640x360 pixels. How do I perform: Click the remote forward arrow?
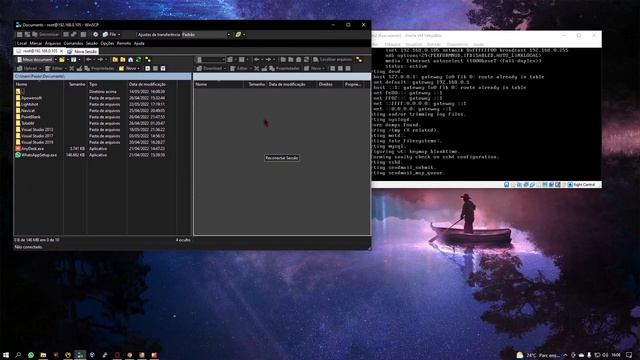click(x=269, y=60)
